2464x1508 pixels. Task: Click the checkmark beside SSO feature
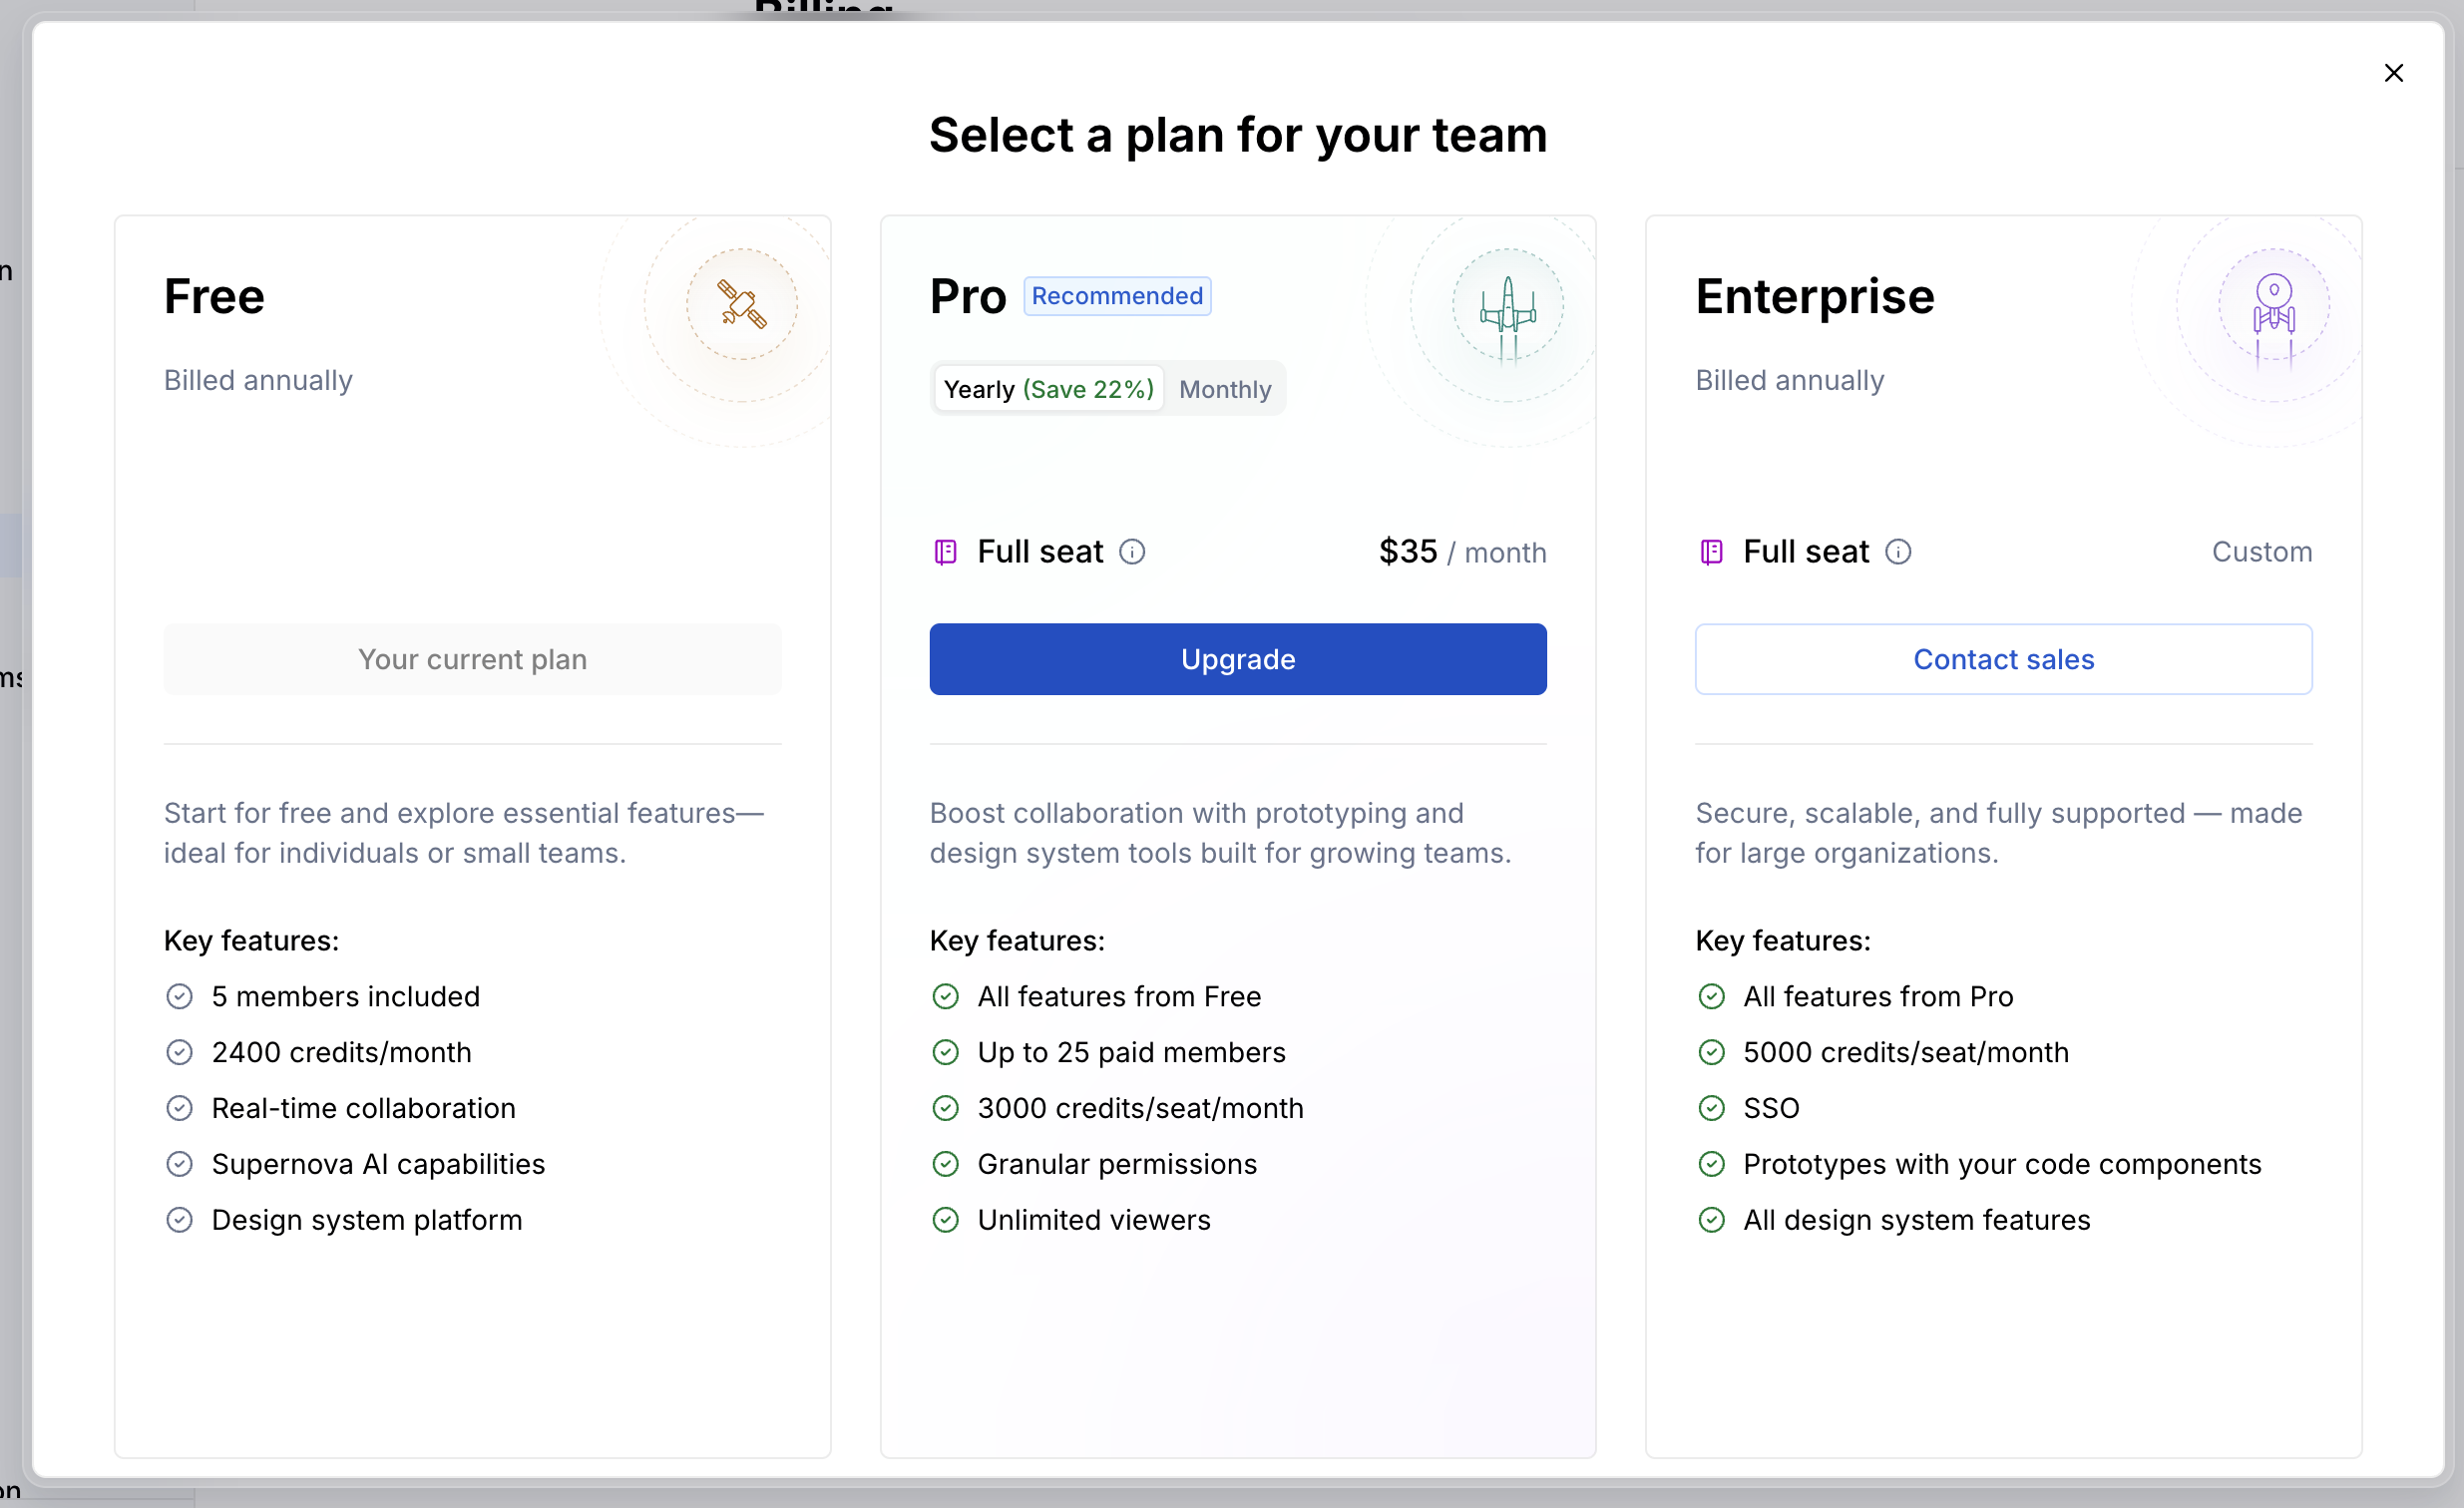[1711, 1108]
